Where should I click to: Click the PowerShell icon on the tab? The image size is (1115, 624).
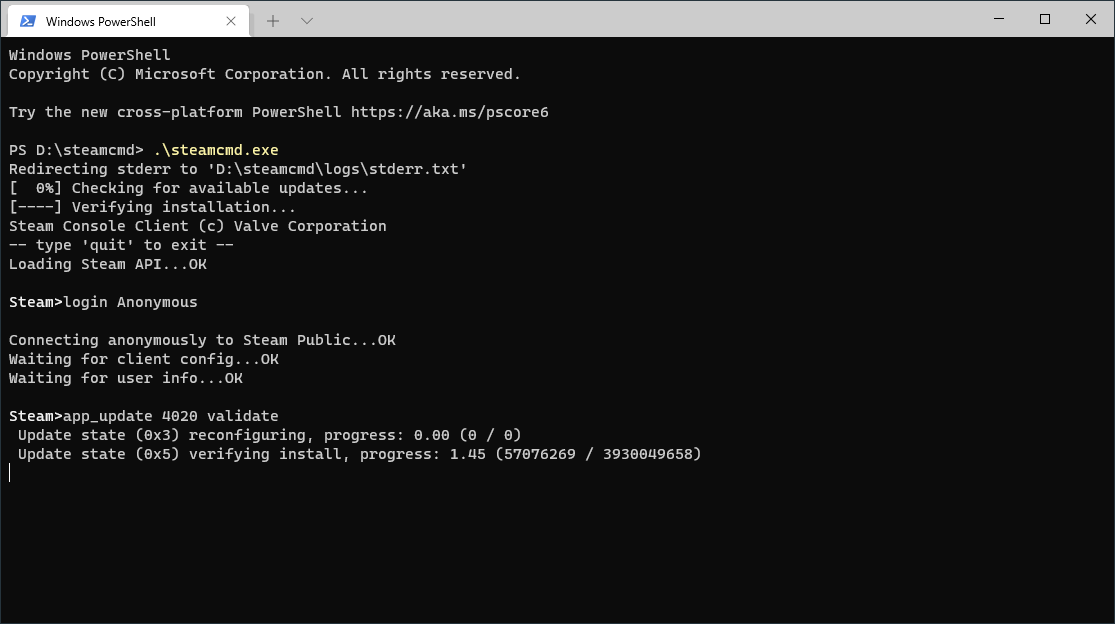(27, 19)
